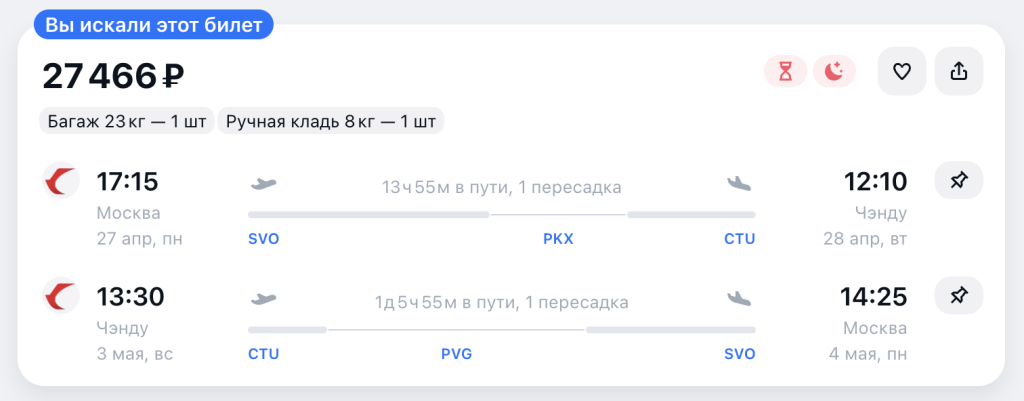Click the return flight landing plane icon
This screenshot has height=401, width=1024.
tap(740, 299)
